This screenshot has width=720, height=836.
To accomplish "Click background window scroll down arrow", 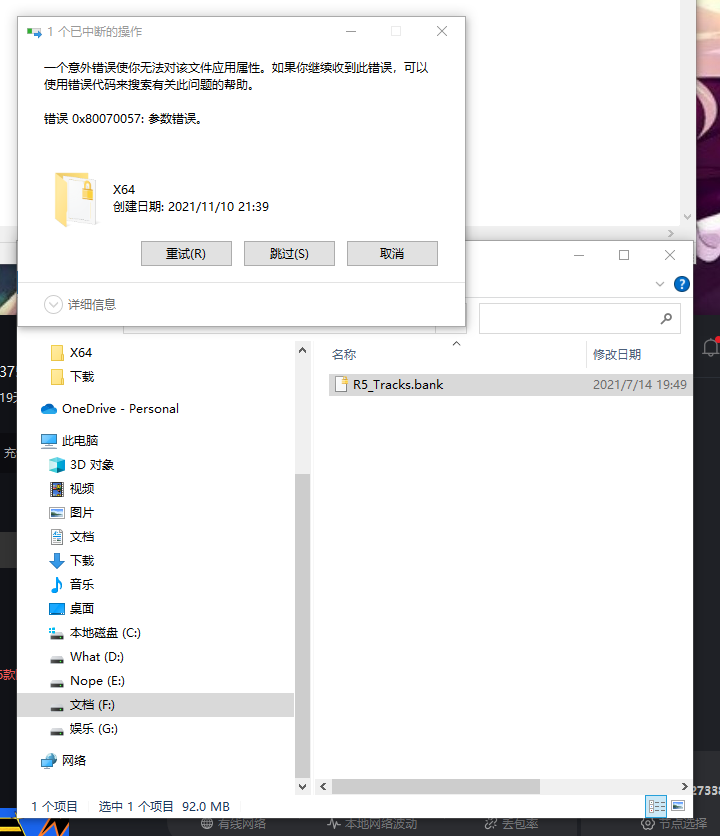I will point(687,217).
